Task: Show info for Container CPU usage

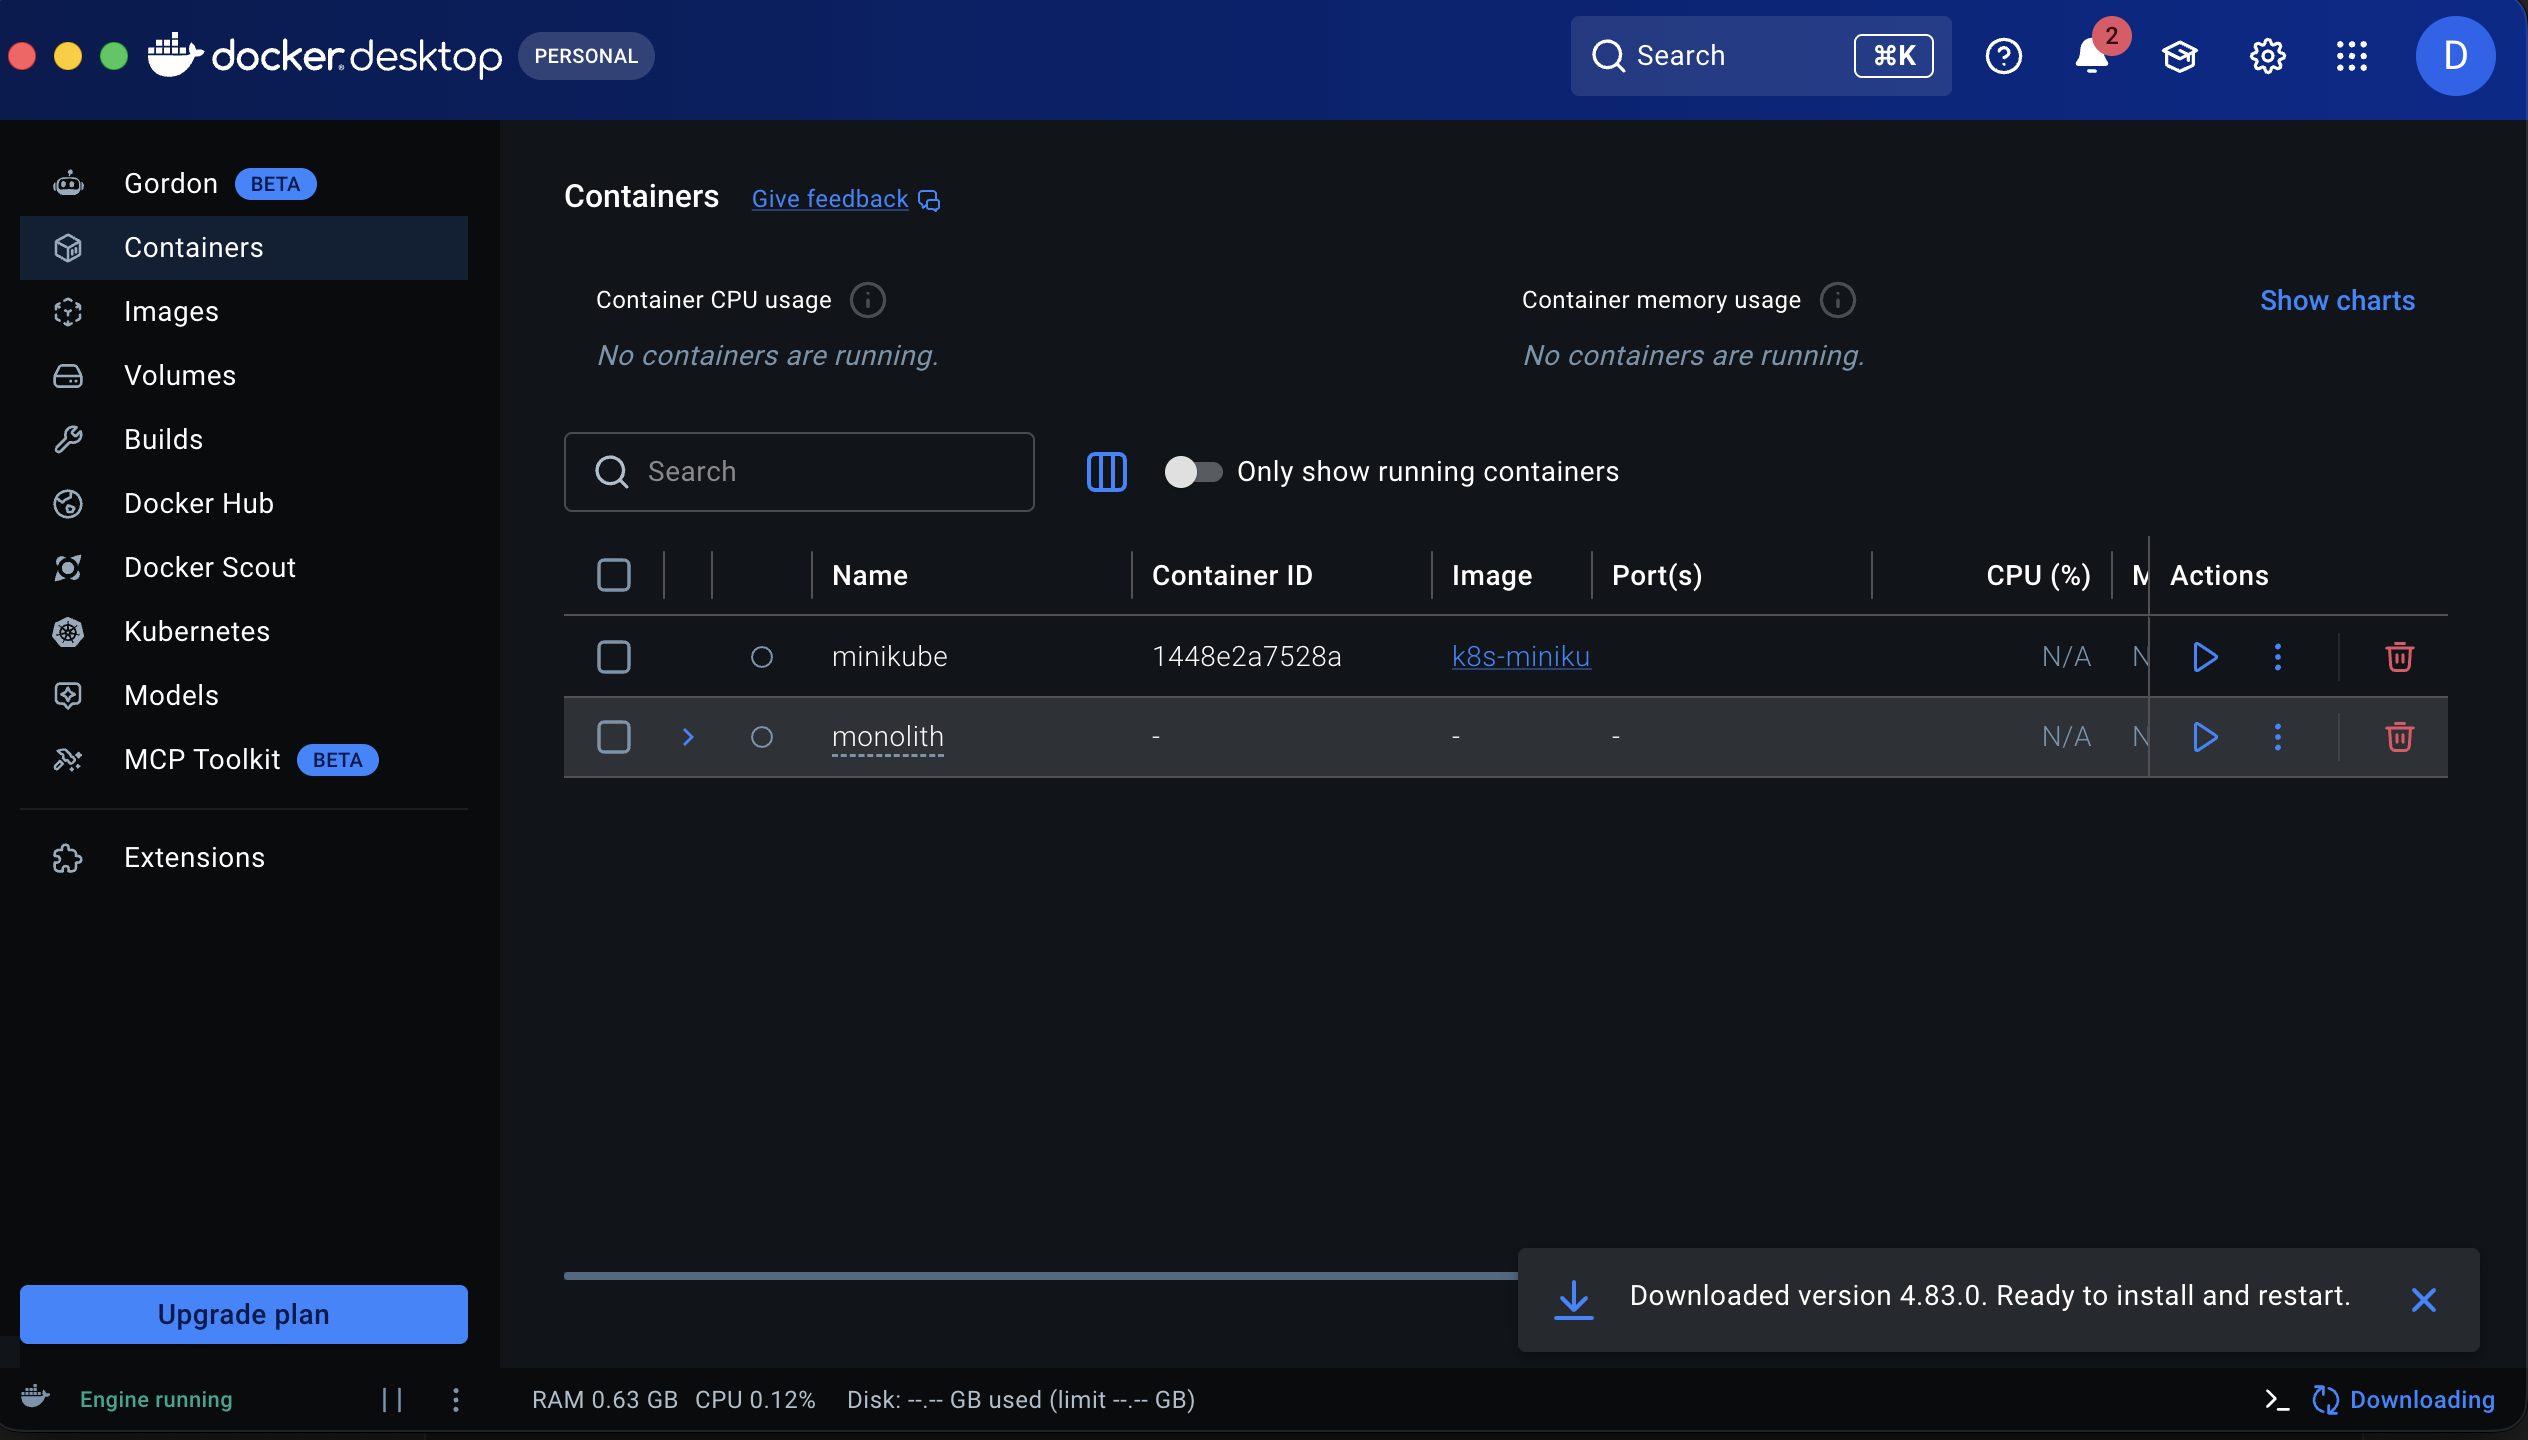Action: click(x=867, y=300)
